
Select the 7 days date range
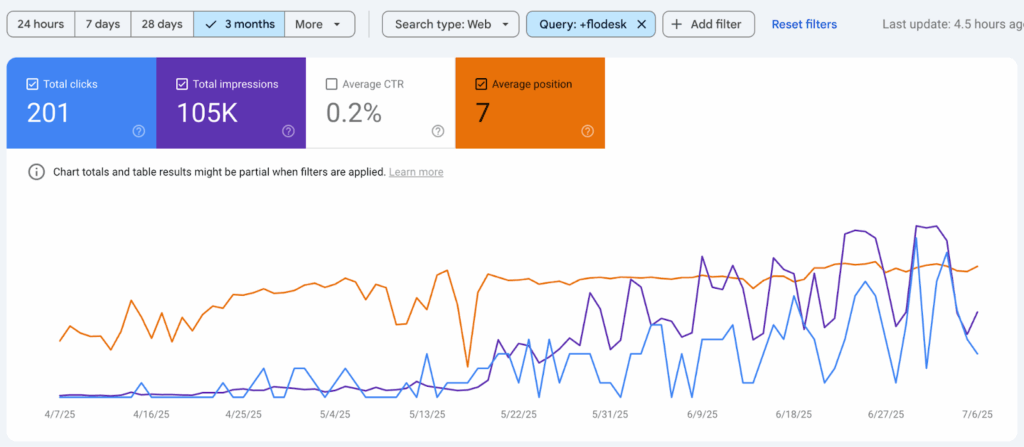click(x=103, y=24)
